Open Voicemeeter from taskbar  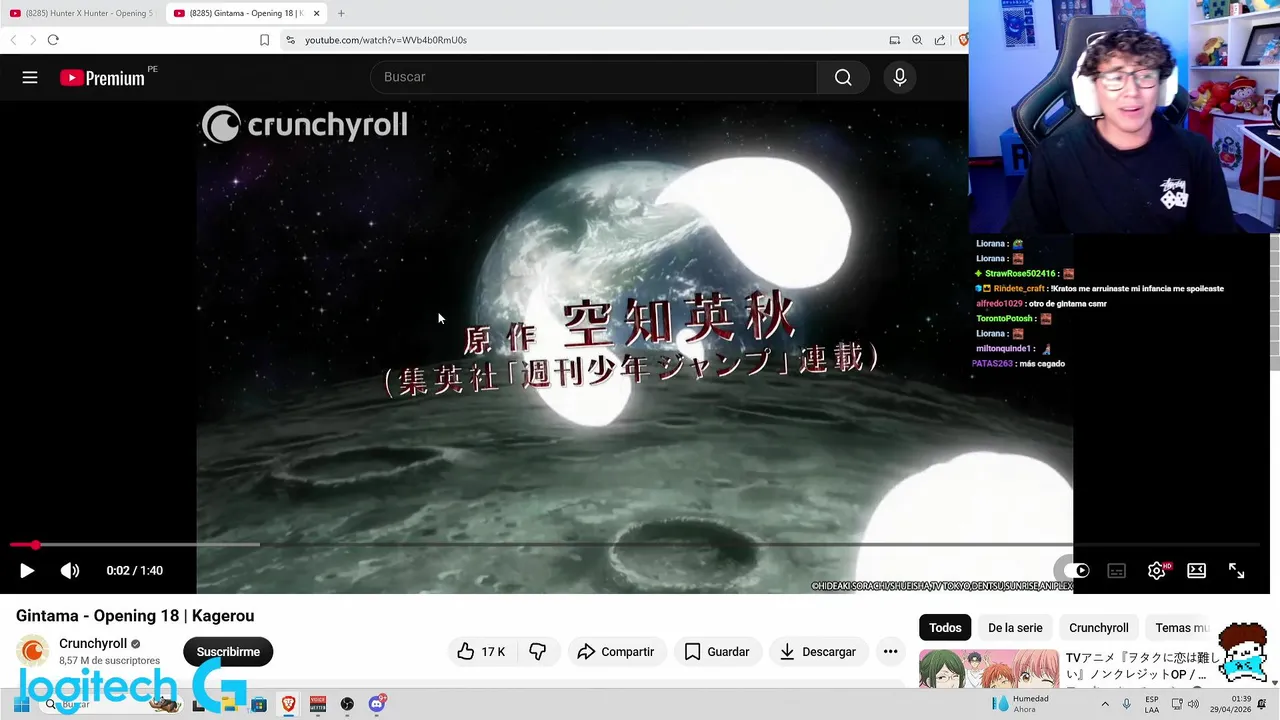coord(318,704)
